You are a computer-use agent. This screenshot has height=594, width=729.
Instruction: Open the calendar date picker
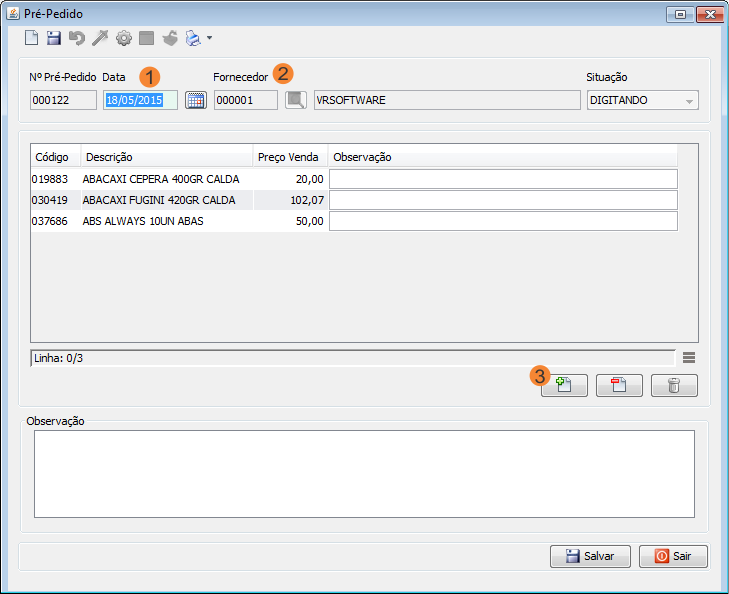click(x=196, y=100)
